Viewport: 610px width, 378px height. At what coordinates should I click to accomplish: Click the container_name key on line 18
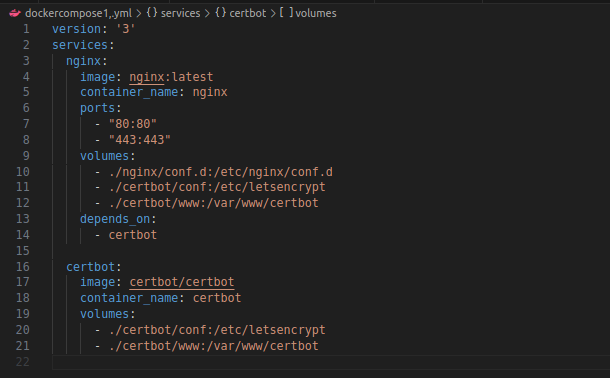[129, 298]
